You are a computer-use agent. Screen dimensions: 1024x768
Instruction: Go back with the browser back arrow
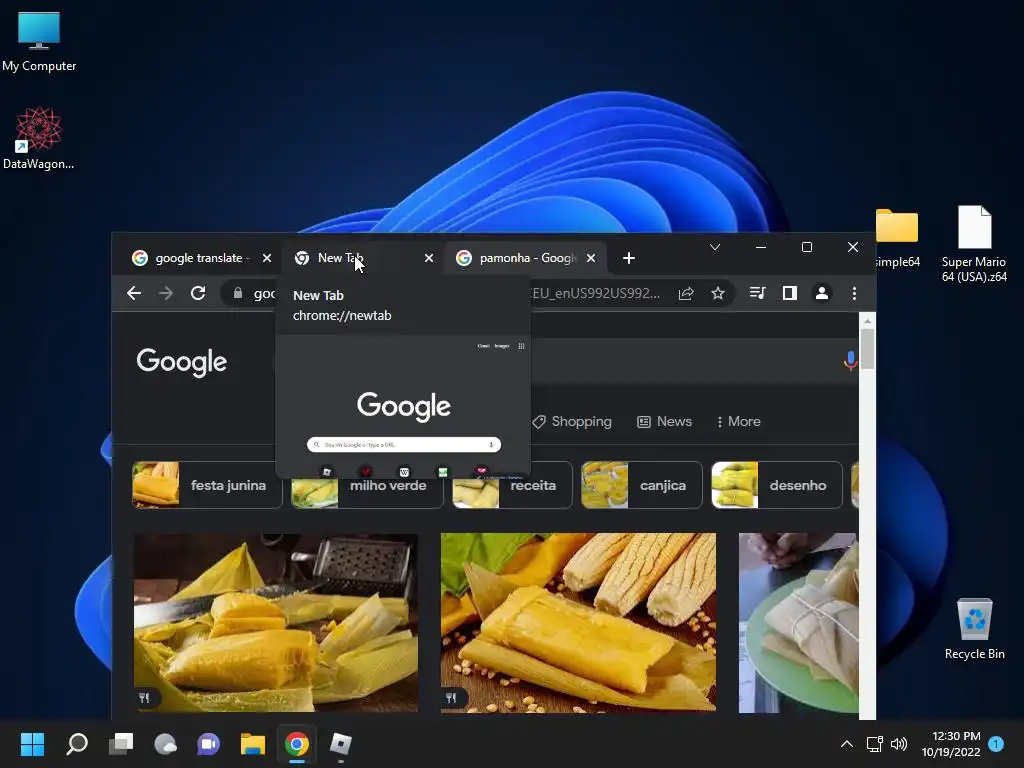134,293
